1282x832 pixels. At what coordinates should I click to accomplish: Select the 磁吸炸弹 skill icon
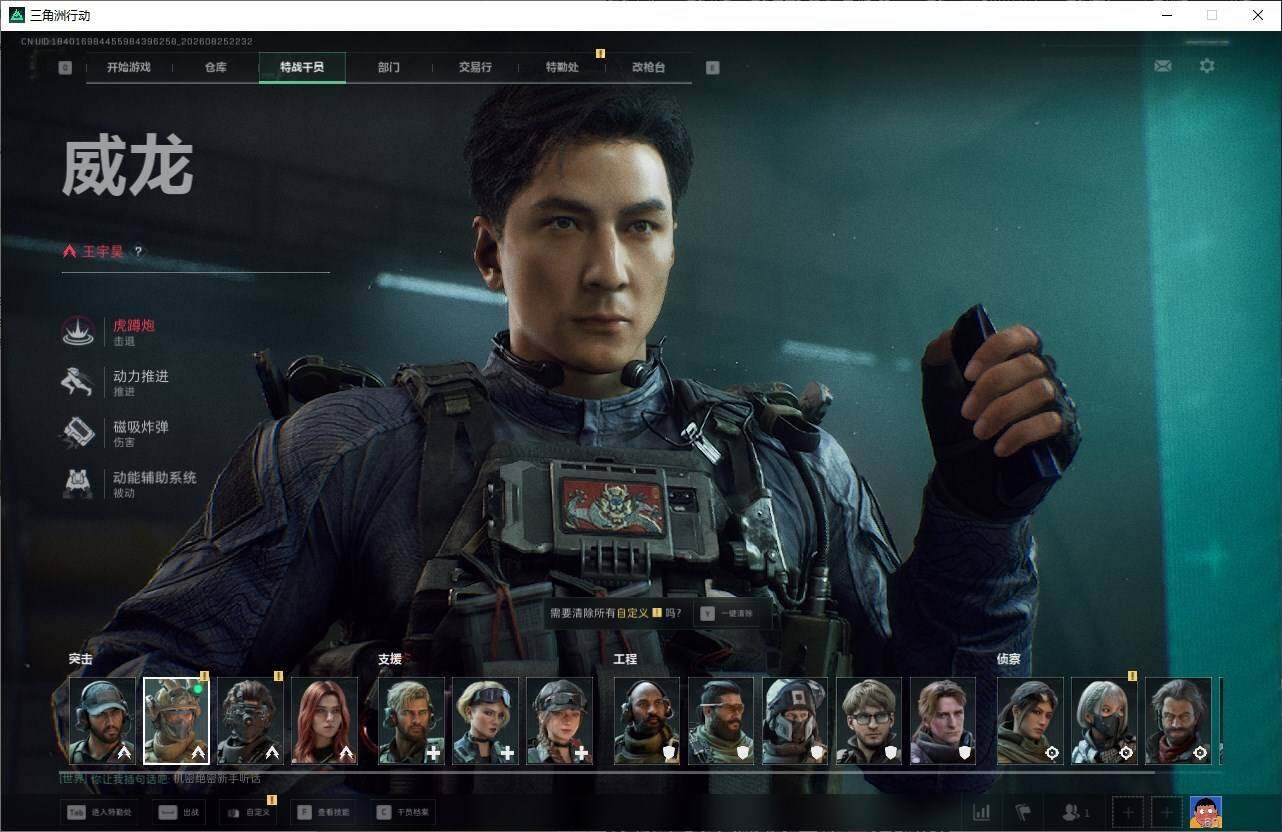point(78,433)
